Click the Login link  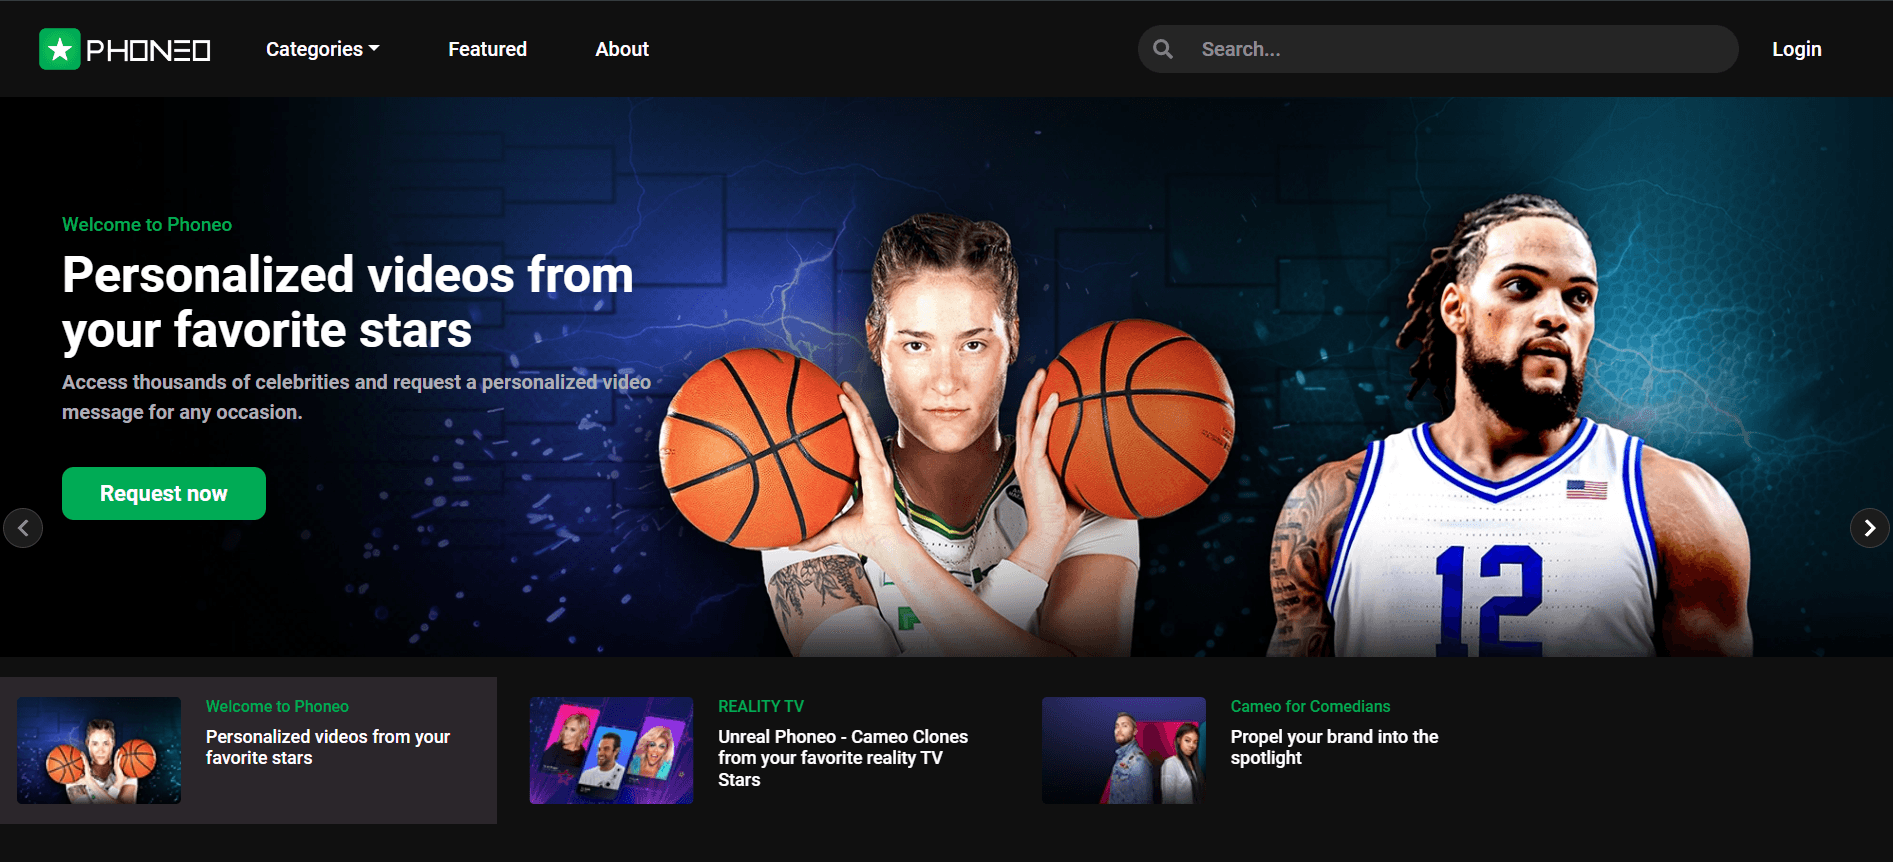click(x=1796, y=49)
